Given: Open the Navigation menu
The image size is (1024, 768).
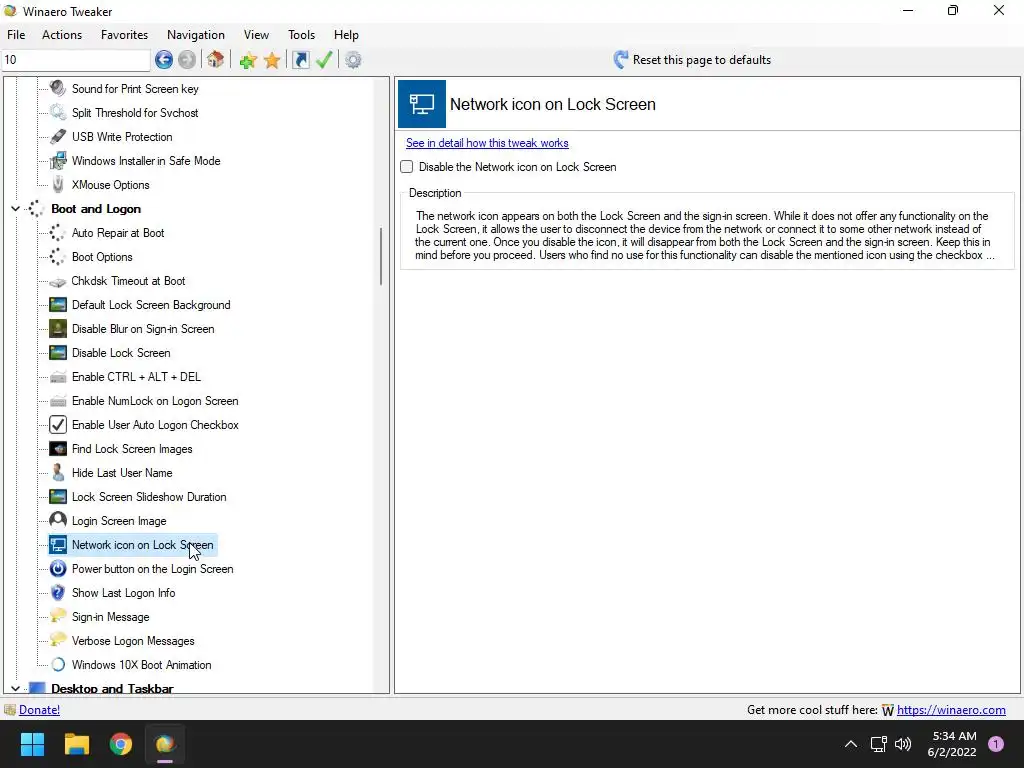Looking at the screenshot, I should point(196,35).
